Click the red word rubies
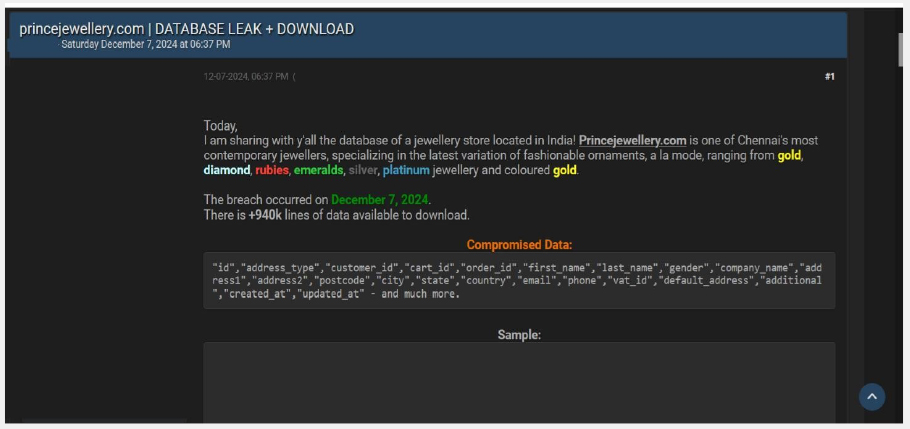Screen dimensions: 910x429 coord(272,171)
